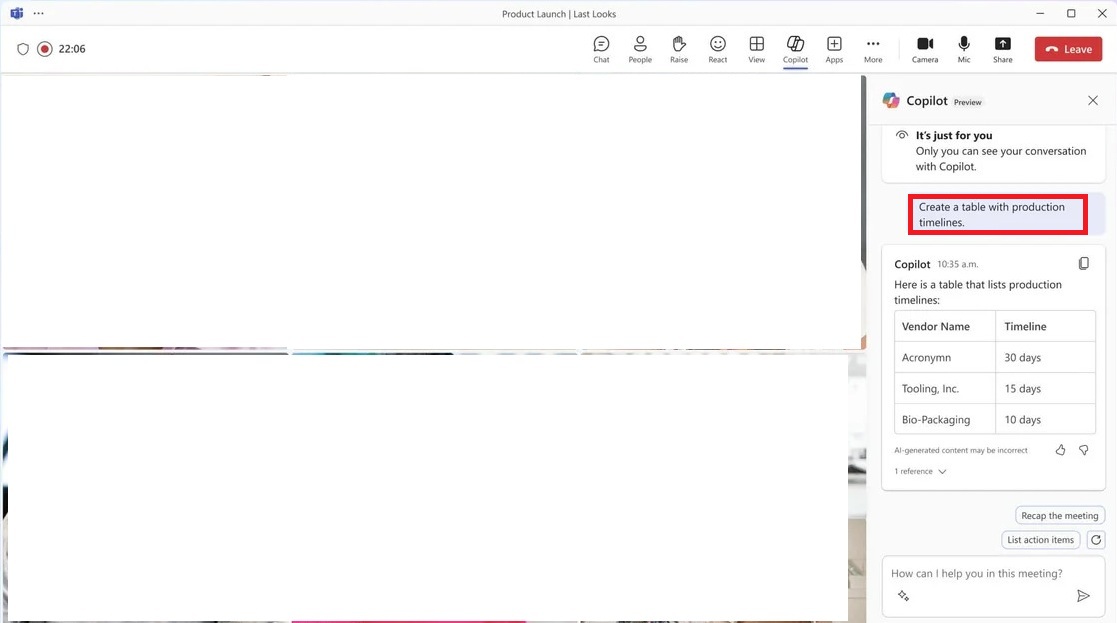
Task: Leave the meeting
Action: [1068, 49]
